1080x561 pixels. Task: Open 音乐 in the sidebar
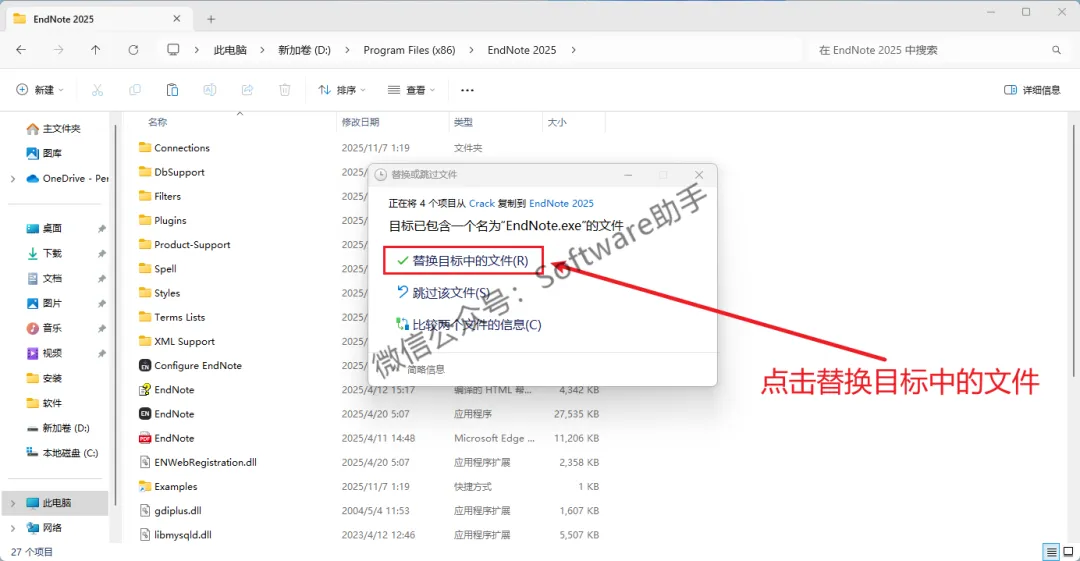pos(44,328)
